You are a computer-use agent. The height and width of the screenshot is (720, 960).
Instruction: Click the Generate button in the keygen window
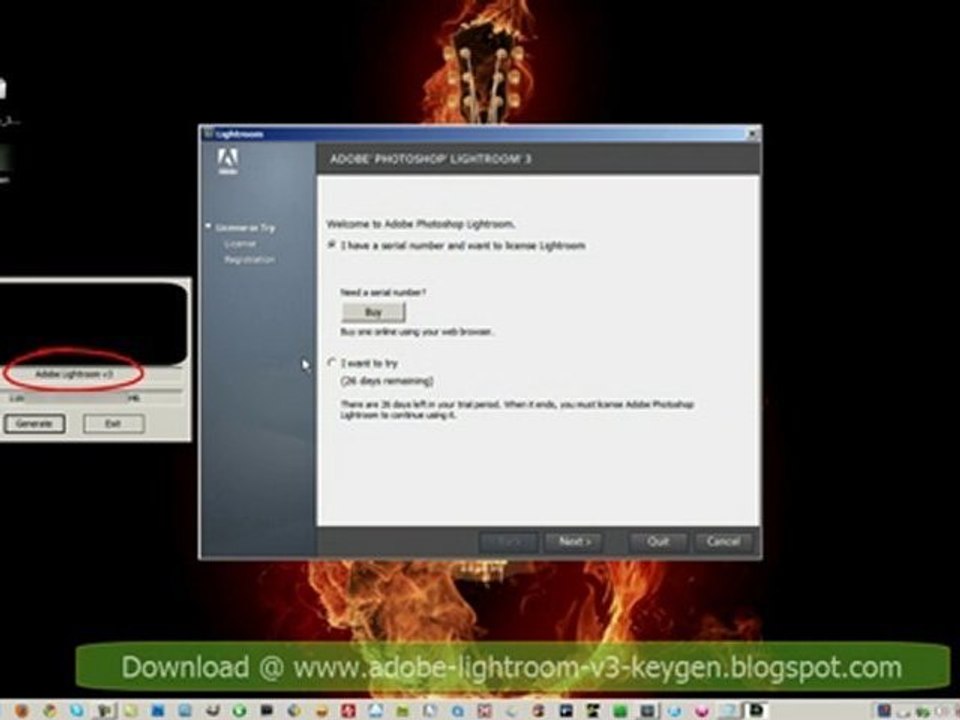[34, 424]
